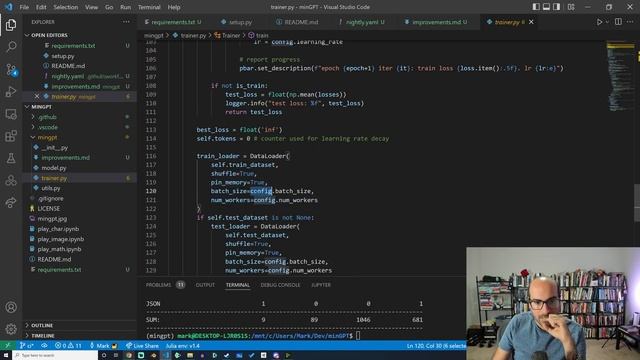Toggle the bottom panel visibility
This screenshot has width=640, height=360.
pos(546,7)
